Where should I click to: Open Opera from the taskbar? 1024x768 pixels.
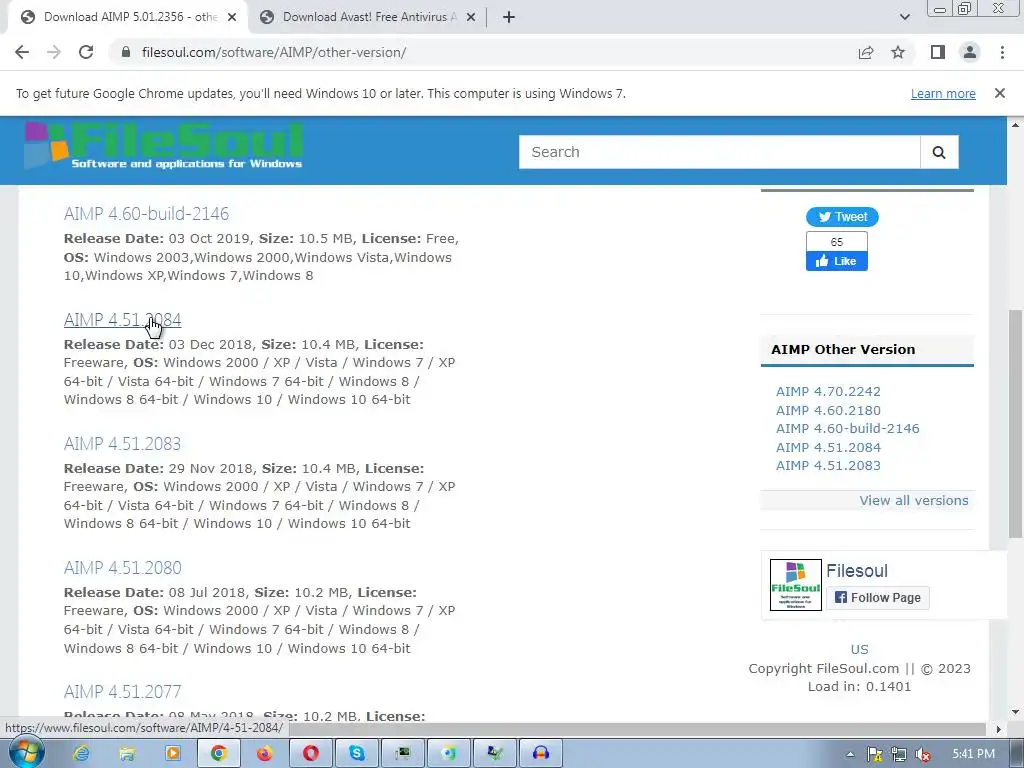pyautogui.click(x=311, y=754)
